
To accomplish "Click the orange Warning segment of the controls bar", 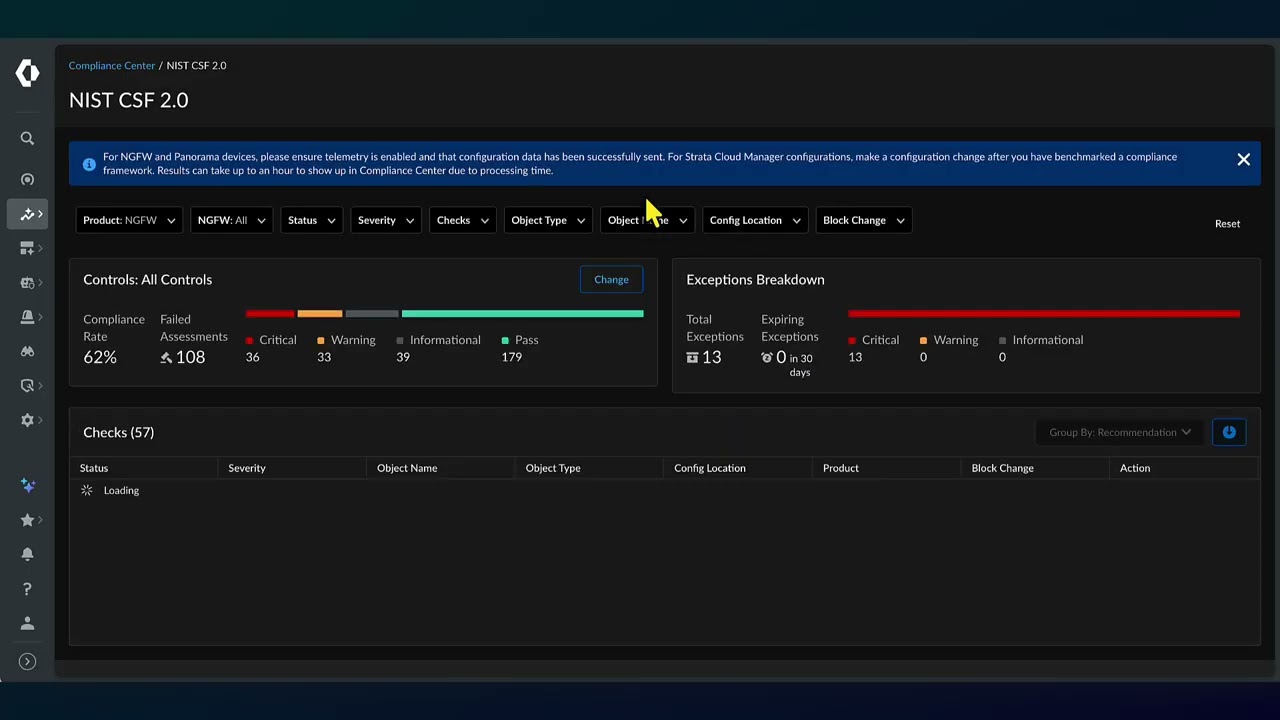I will tap(320, 314).
